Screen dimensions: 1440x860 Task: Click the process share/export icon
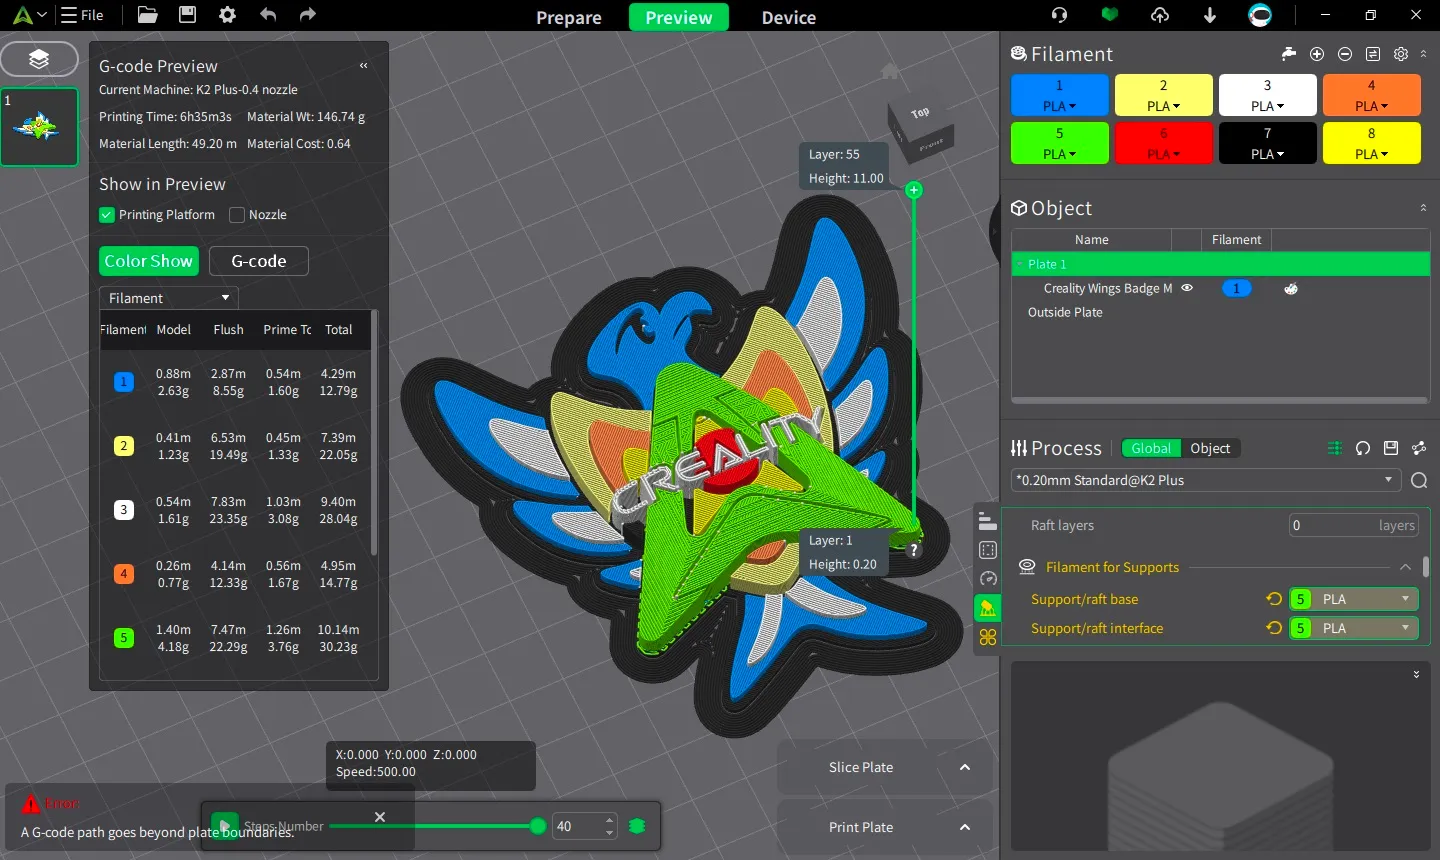click(1418, 448)
